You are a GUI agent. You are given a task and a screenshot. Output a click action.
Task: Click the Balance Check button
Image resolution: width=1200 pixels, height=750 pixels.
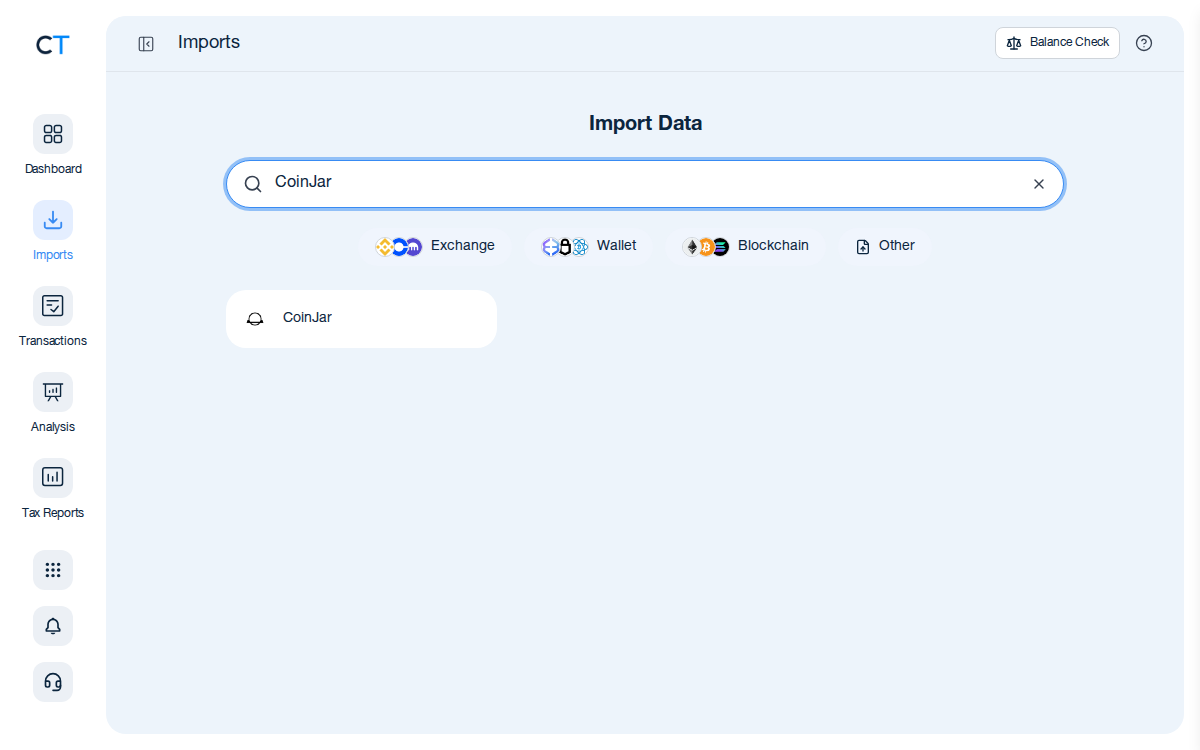click(x=1057, y=43)
